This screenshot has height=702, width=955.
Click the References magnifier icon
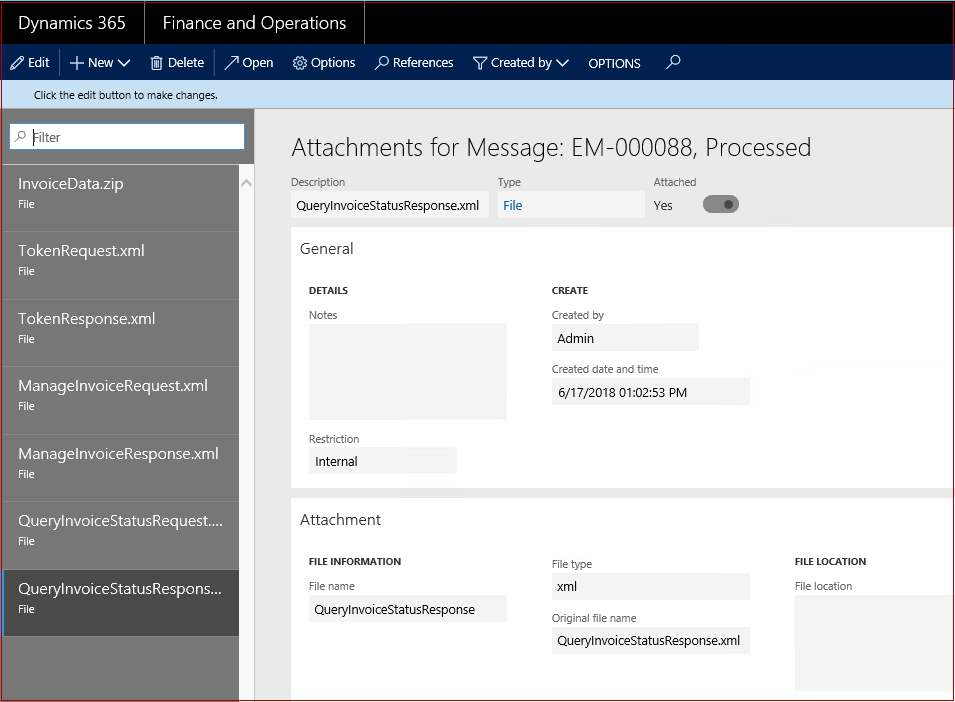click(x=382, y=63)
